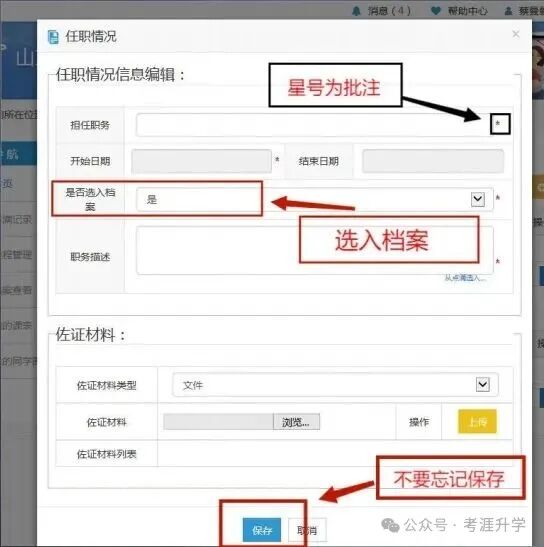Click the yellow 上传 upload button
Screen dimensions: 544x547
(477, 421)
